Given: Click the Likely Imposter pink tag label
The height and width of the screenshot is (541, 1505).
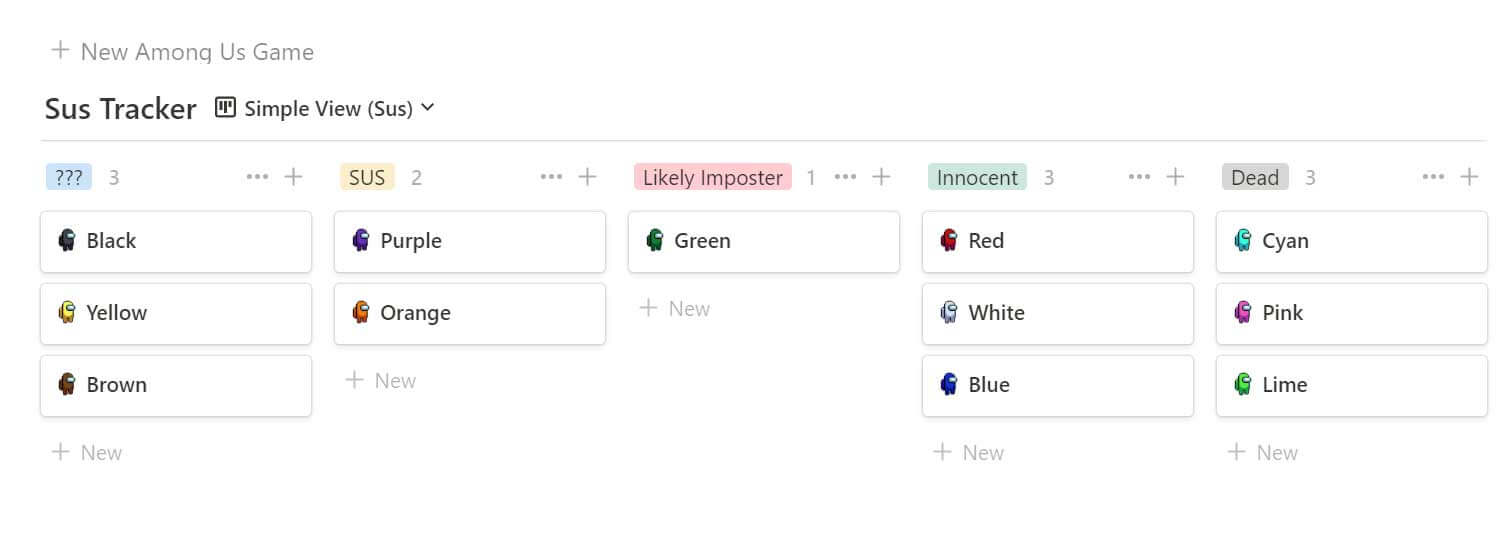Looking at the screenshot, I should pos(713,177).
